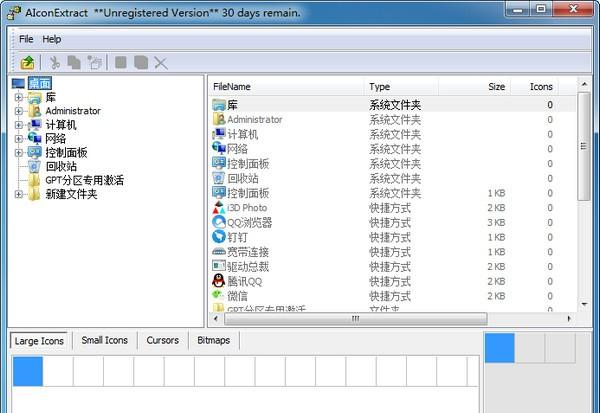Click the horizontal scroll left arrow
This screenshot has width=600, height=413.
216,319
